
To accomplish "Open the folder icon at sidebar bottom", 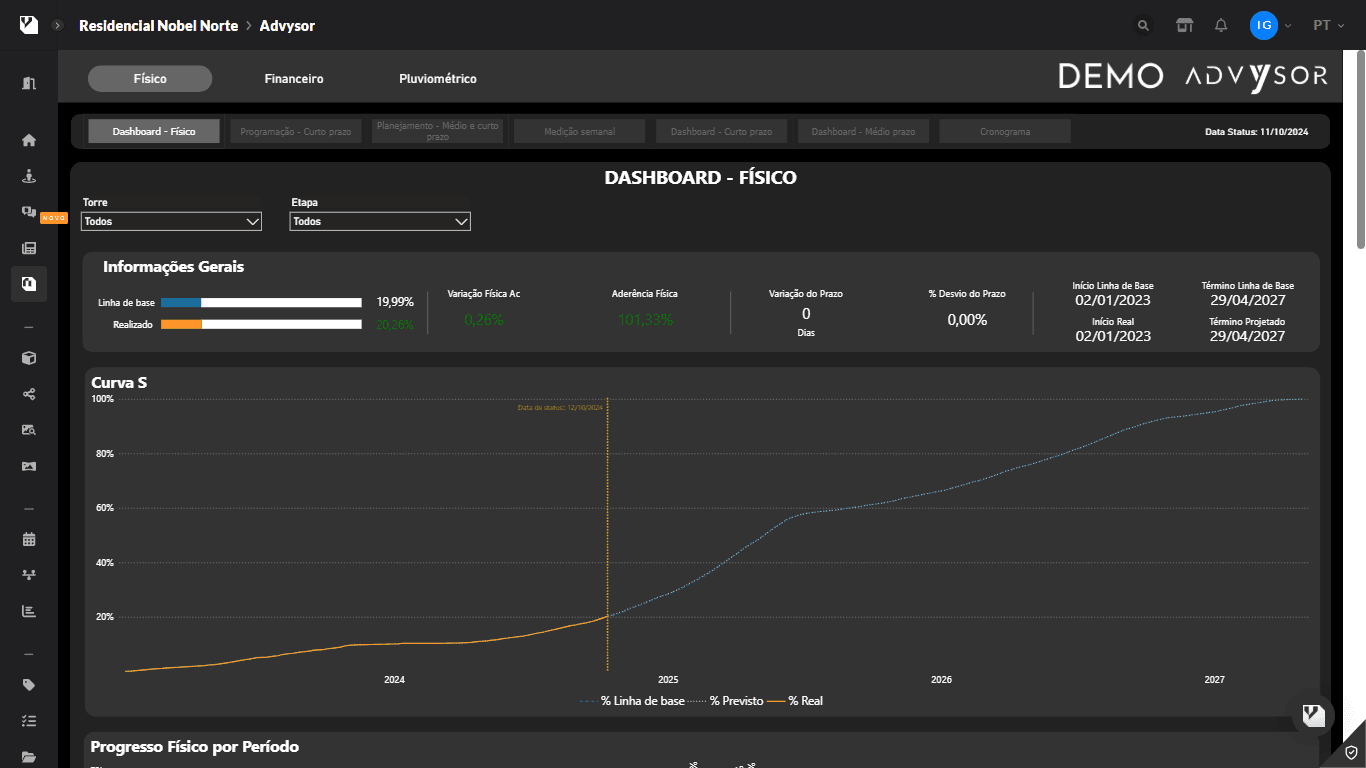I will [x=29, y=756].
